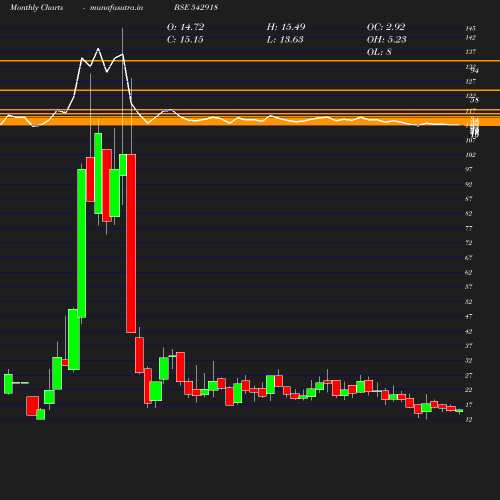Click the 142 price axis label

click(x=470, y=38)
